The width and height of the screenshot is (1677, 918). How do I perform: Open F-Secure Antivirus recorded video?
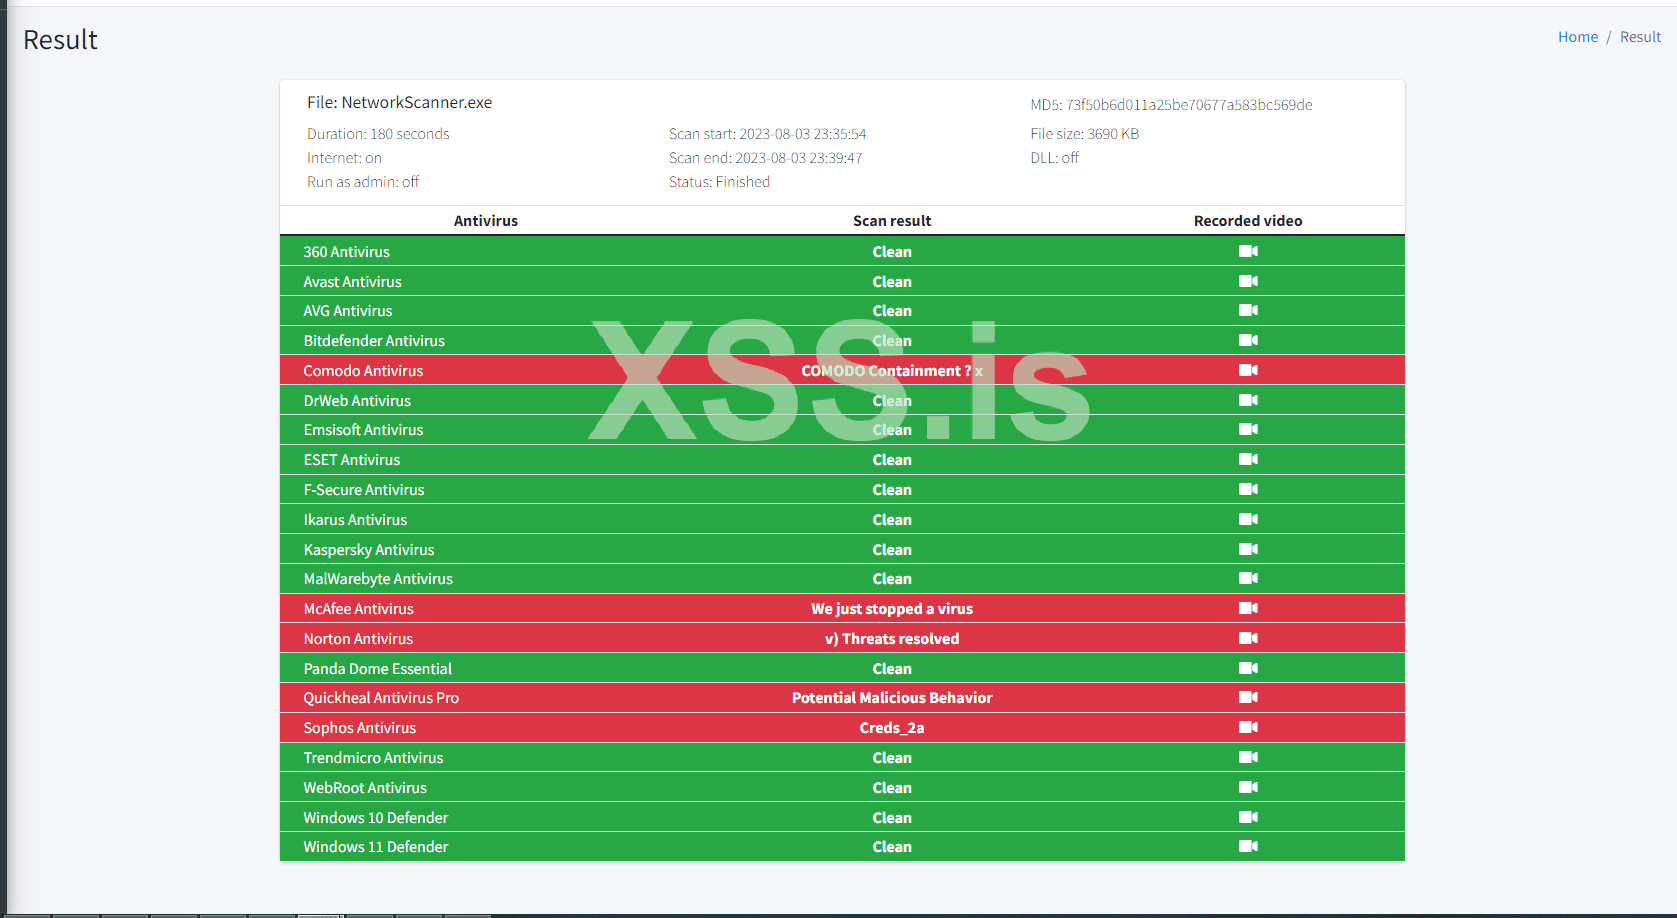1248,489
